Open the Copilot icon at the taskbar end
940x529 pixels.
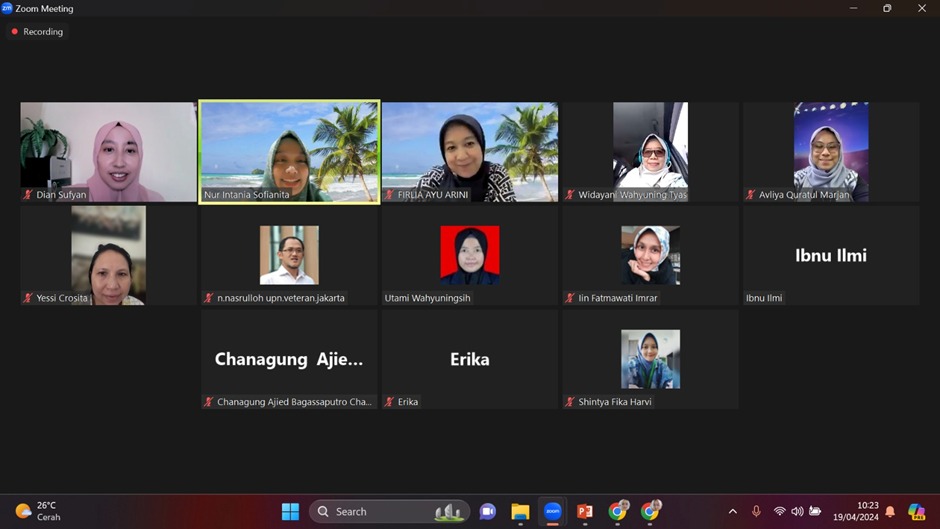(x=916, y=511)
